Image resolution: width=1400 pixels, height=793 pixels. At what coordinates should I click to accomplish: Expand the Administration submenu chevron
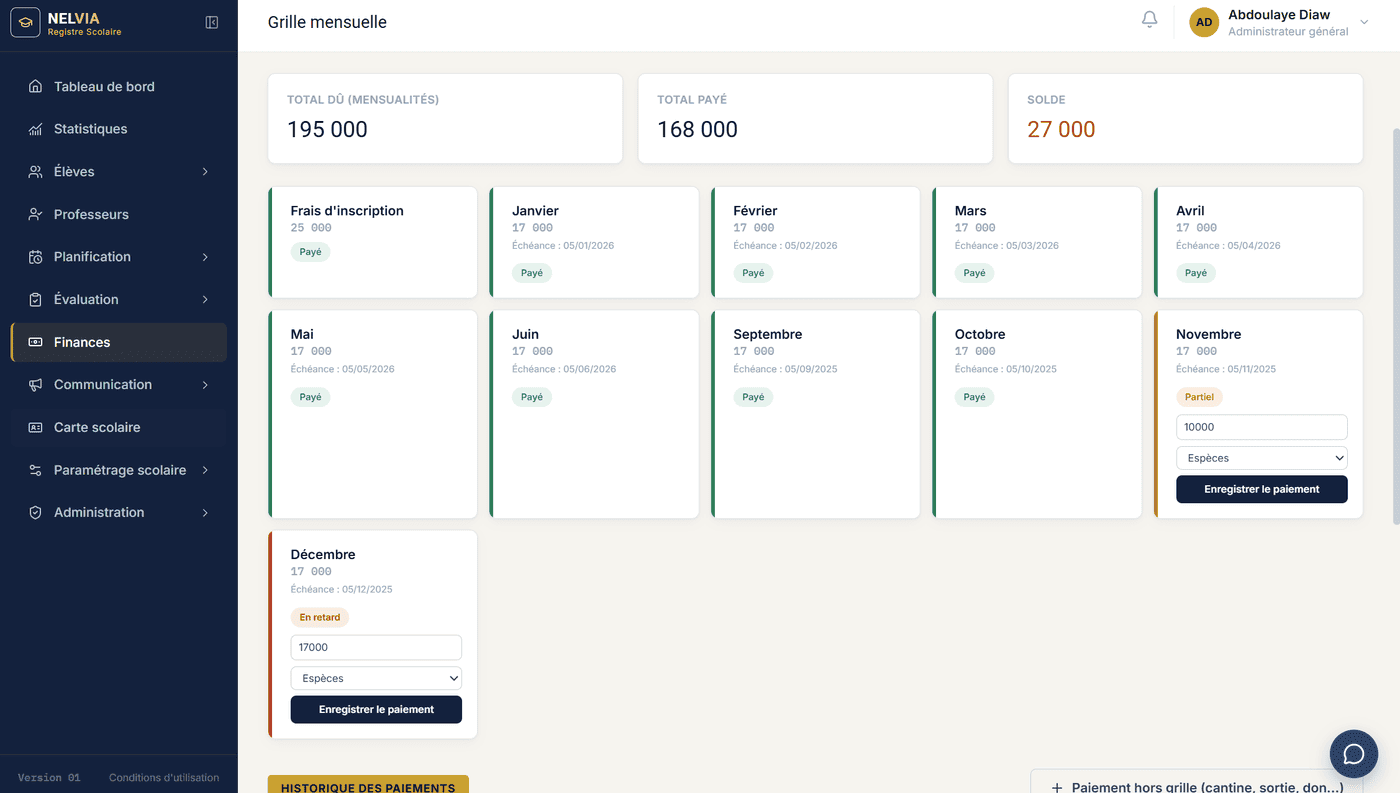click(205, 512)
